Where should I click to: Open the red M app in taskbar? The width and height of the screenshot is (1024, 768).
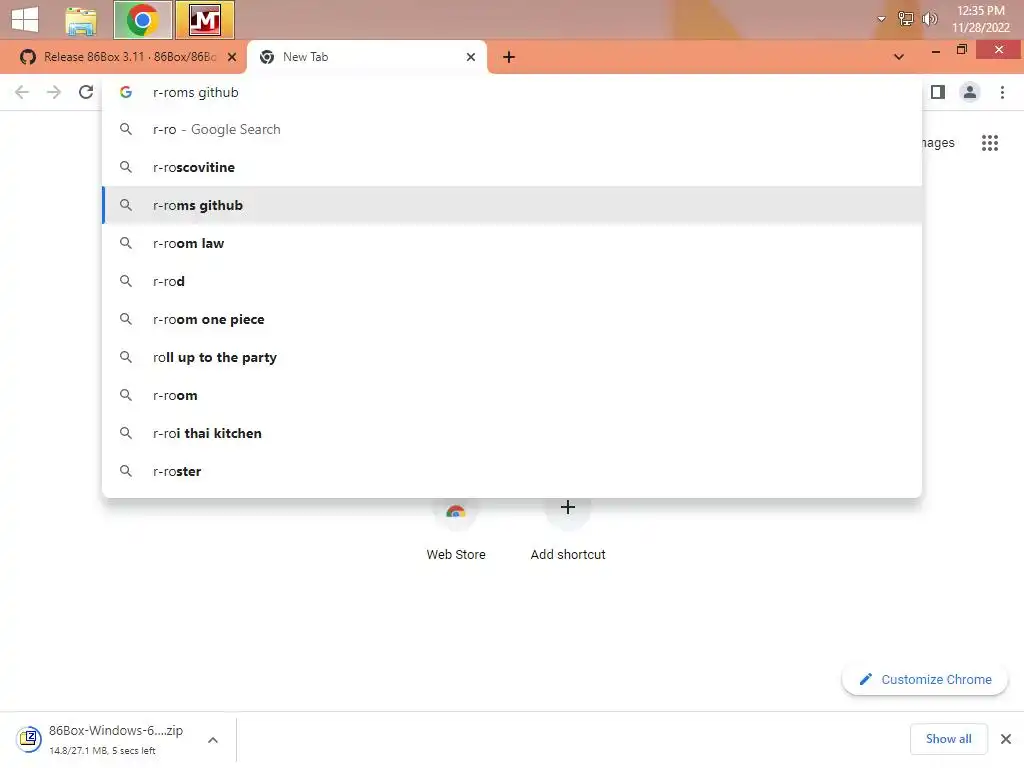[204, 20]
